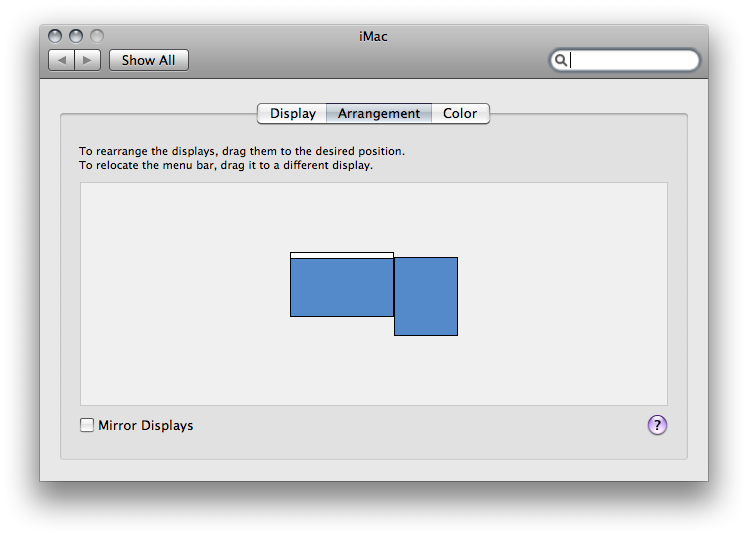The image size is (748, 536).
Task: Click the white menu bar strip
Action: click(x=342, y=255)
